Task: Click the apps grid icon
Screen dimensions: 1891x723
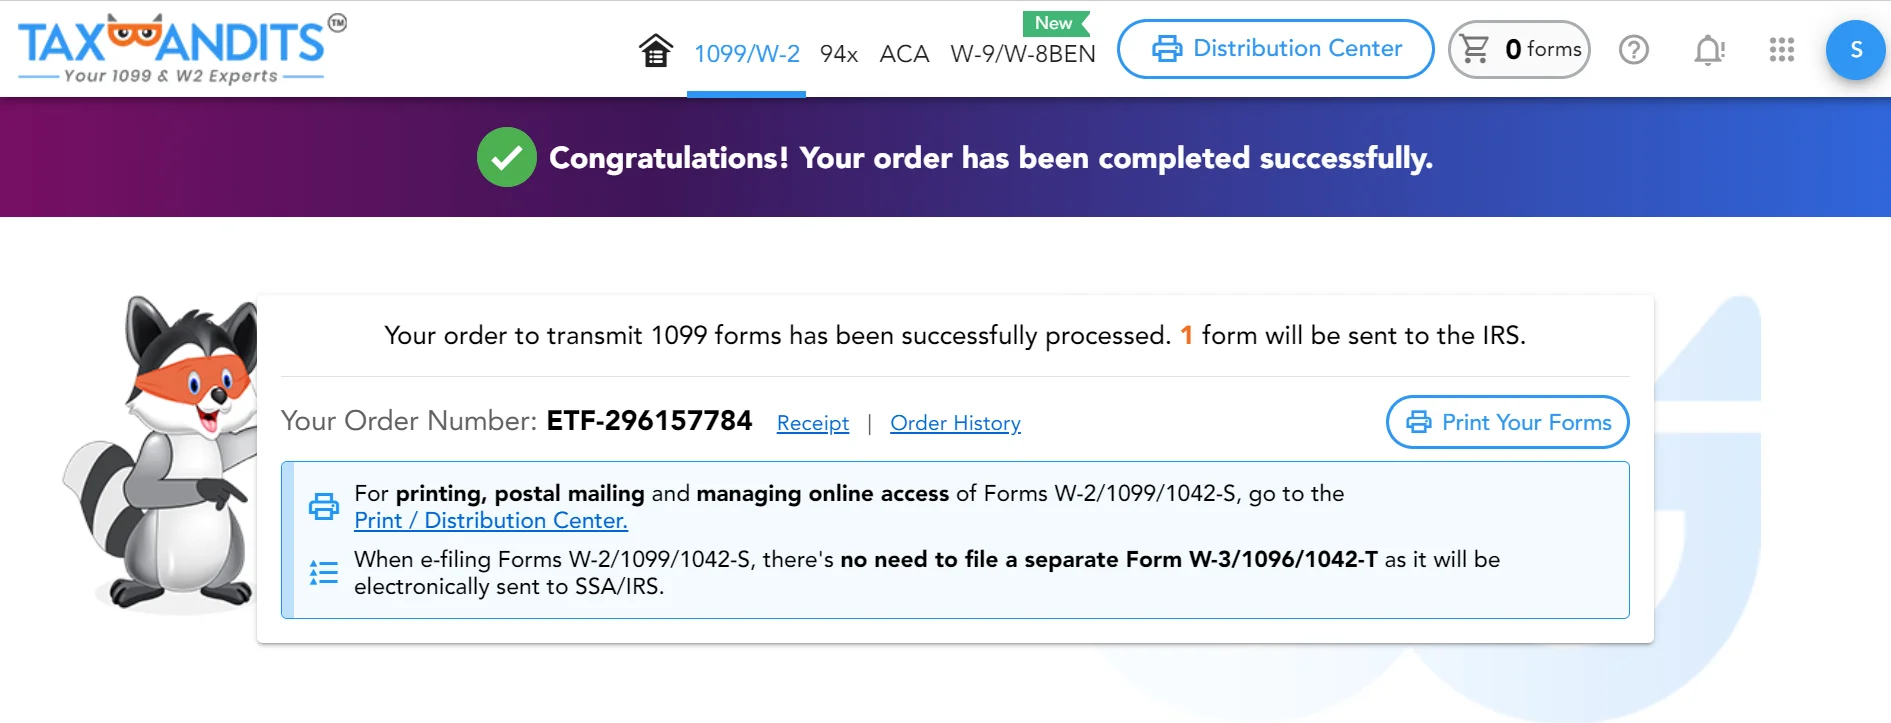Action: click(1781, 50)
